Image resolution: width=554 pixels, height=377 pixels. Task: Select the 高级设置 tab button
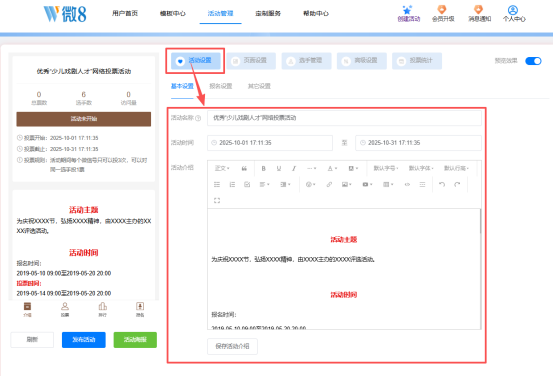click(362, 61)
